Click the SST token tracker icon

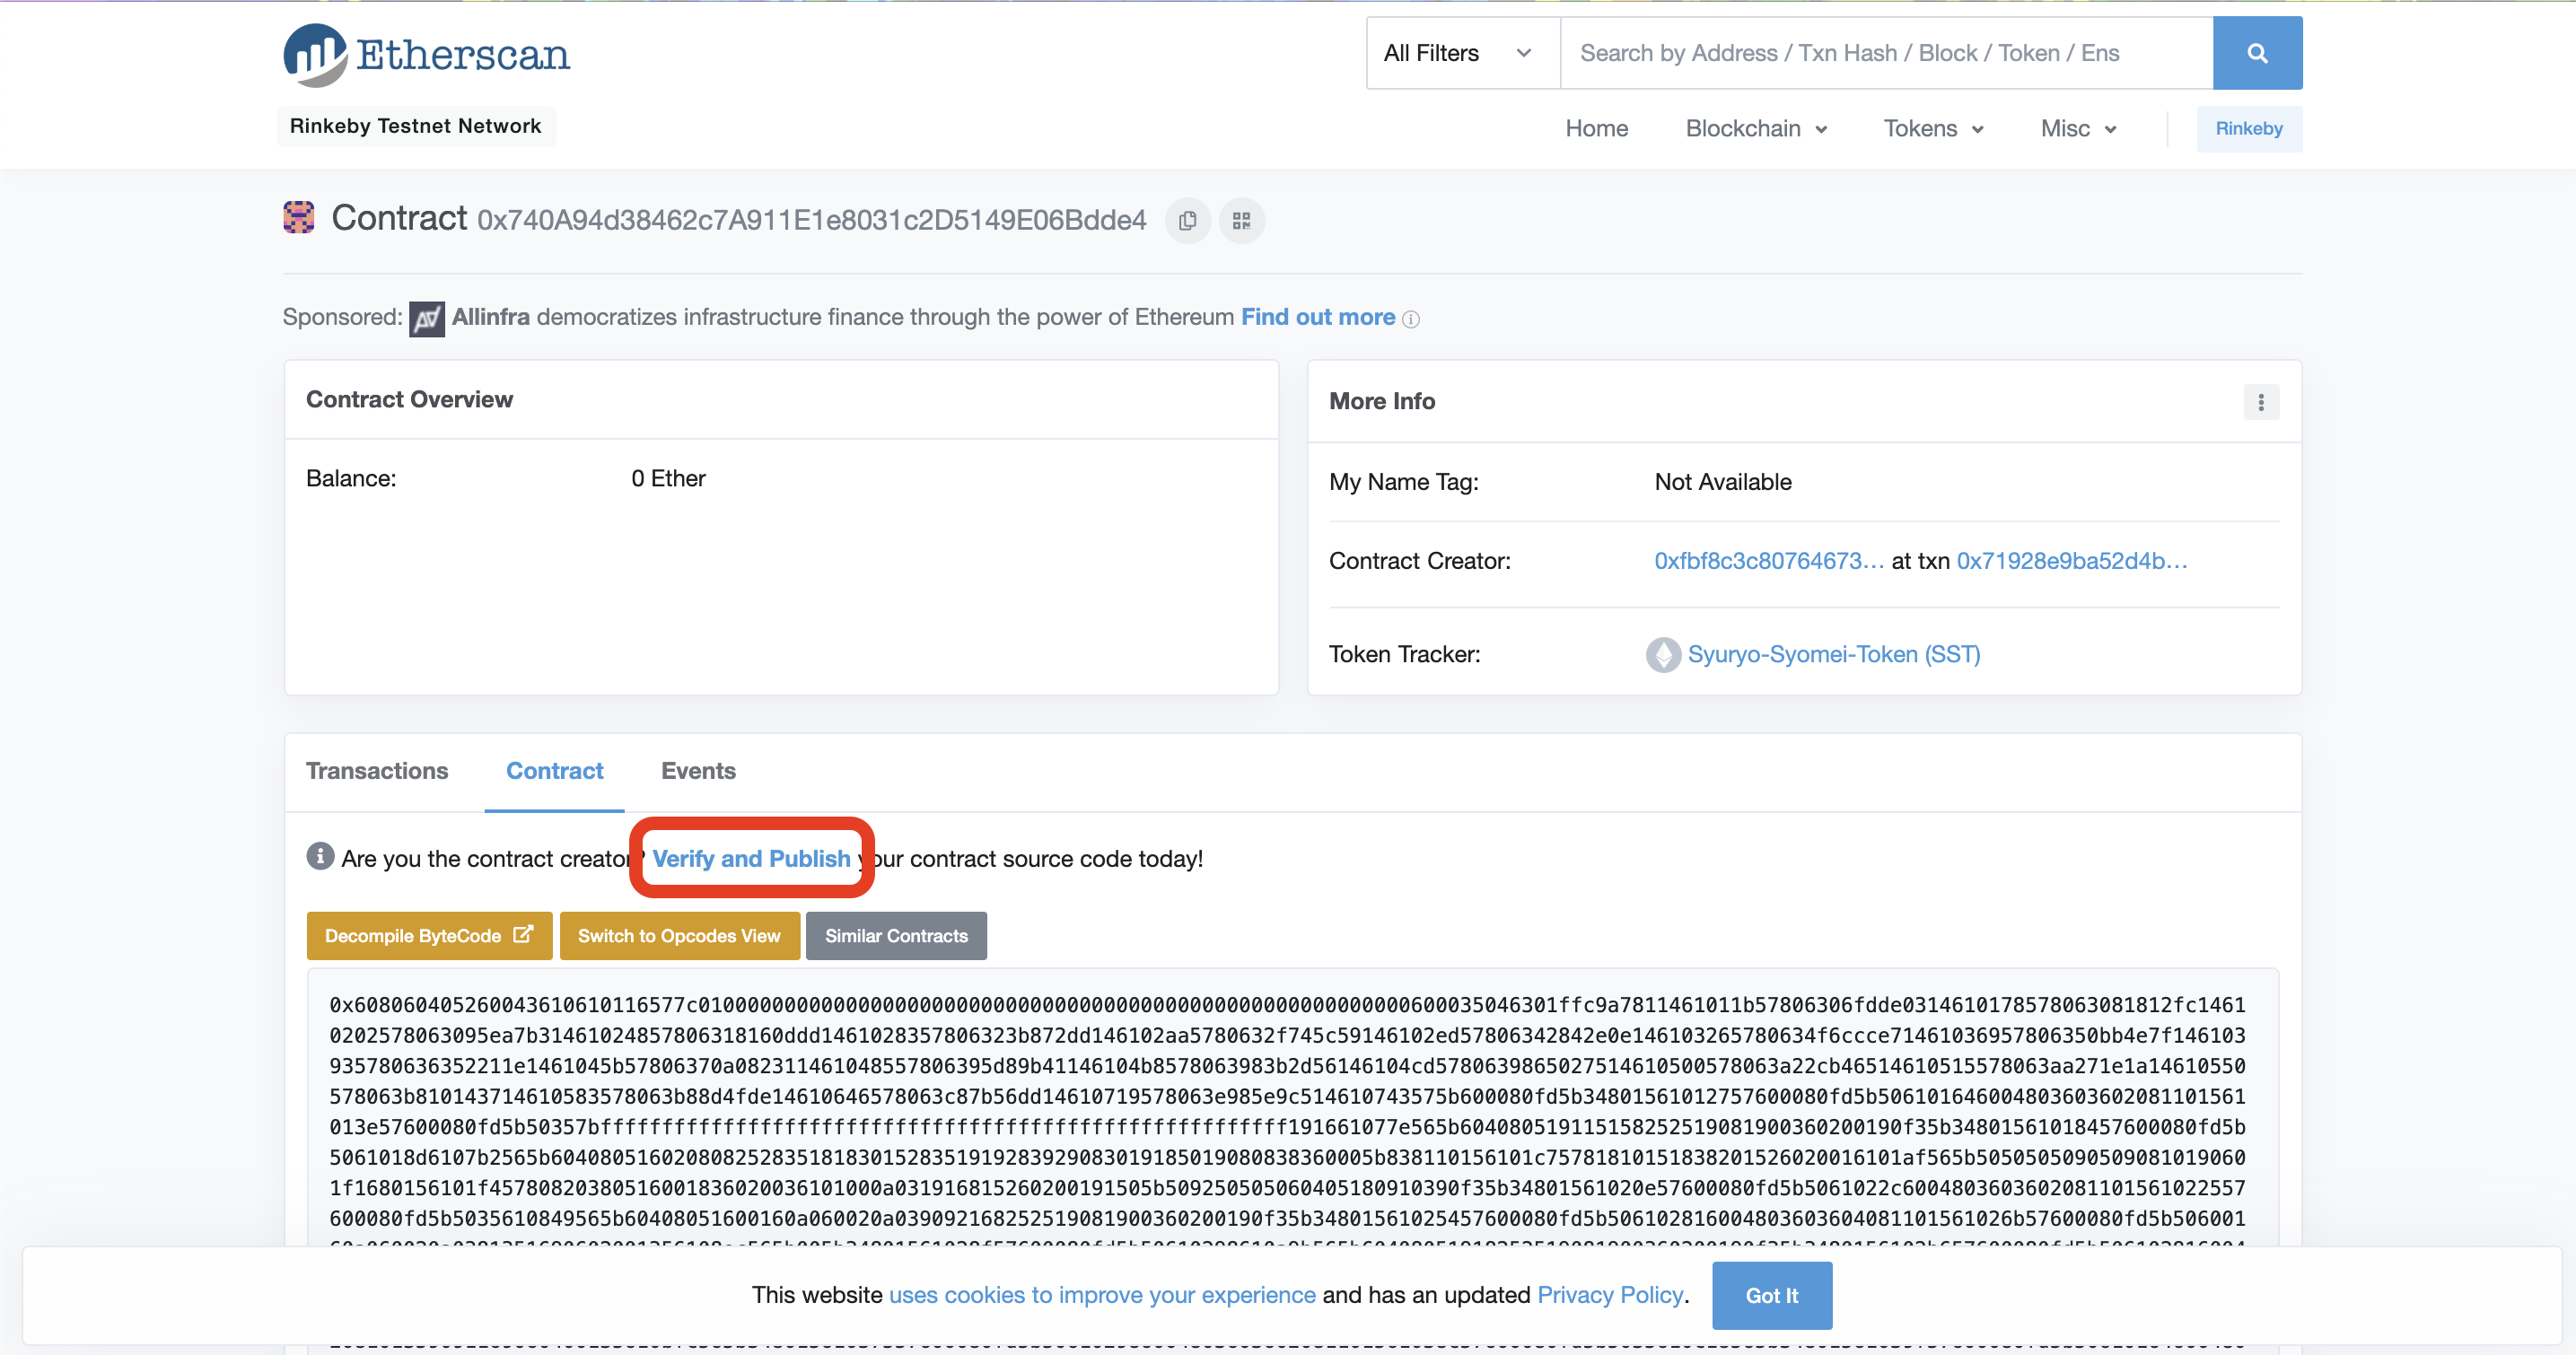click(x=1663, y=654)
